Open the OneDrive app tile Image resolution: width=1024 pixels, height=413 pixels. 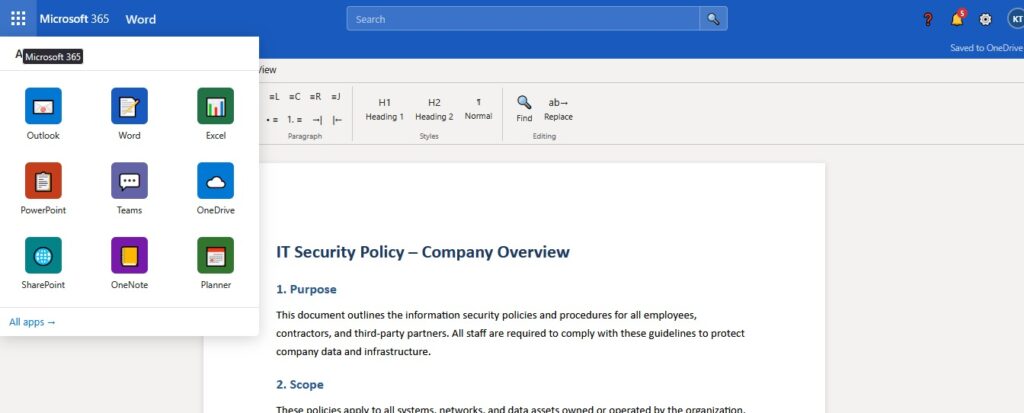[x=216, y=189]
